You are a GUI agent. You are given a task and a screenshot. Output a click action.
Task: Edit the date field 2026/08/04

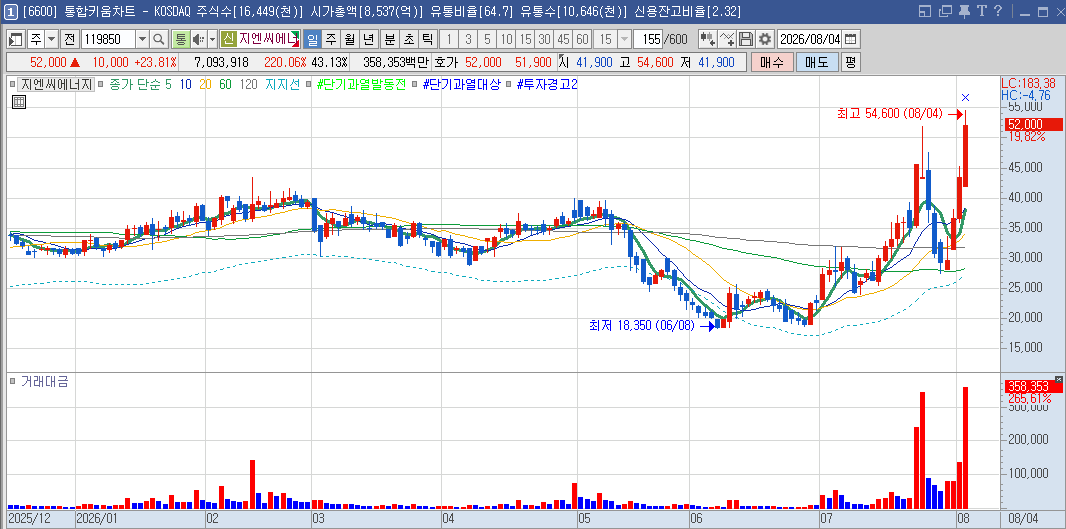[x=809, y=39]
